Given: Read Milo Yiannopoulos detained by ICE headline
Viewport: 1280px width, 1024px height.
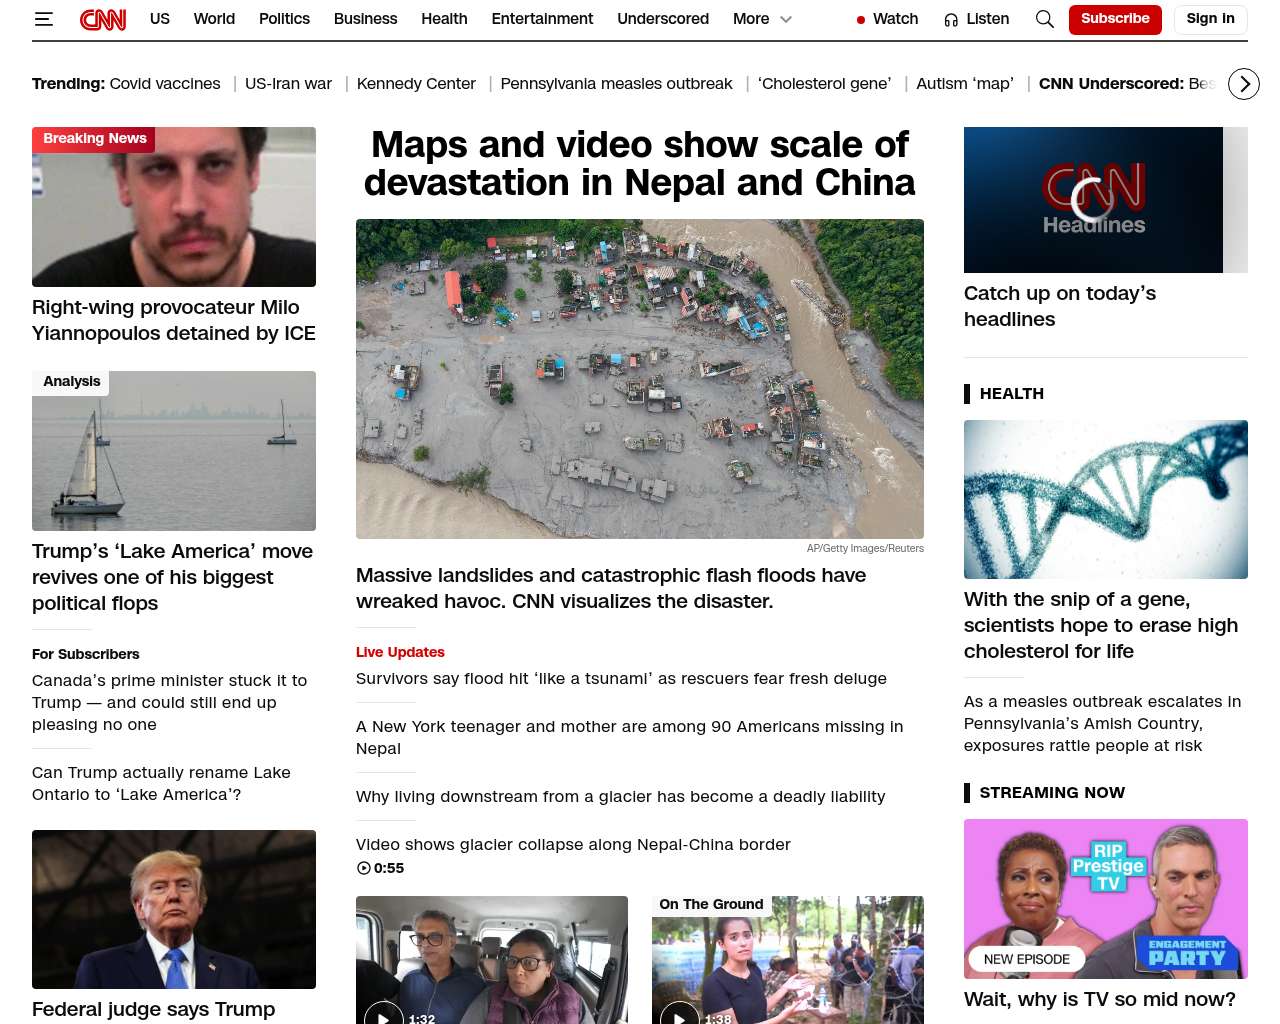Looking at the screenshot, I should tap(174, 320).
